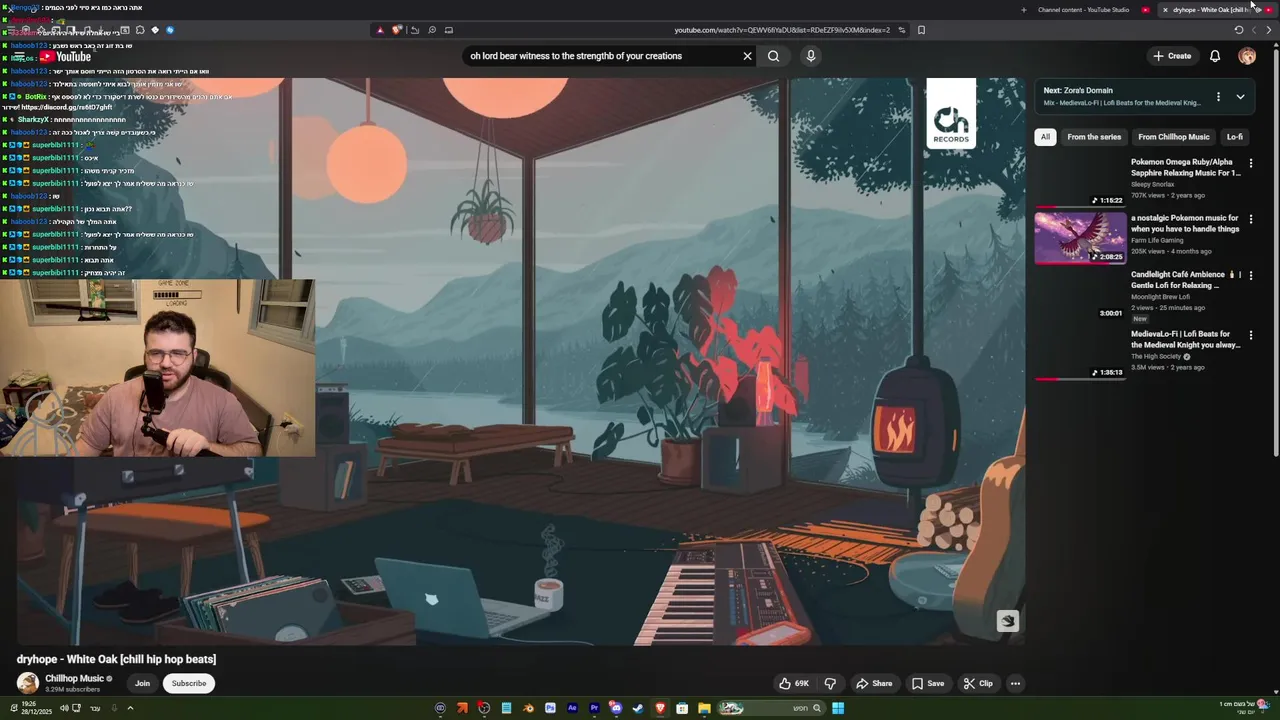Save the video to a playlist
Viewport: 1280px width, 720px height.
coord(927,684)
